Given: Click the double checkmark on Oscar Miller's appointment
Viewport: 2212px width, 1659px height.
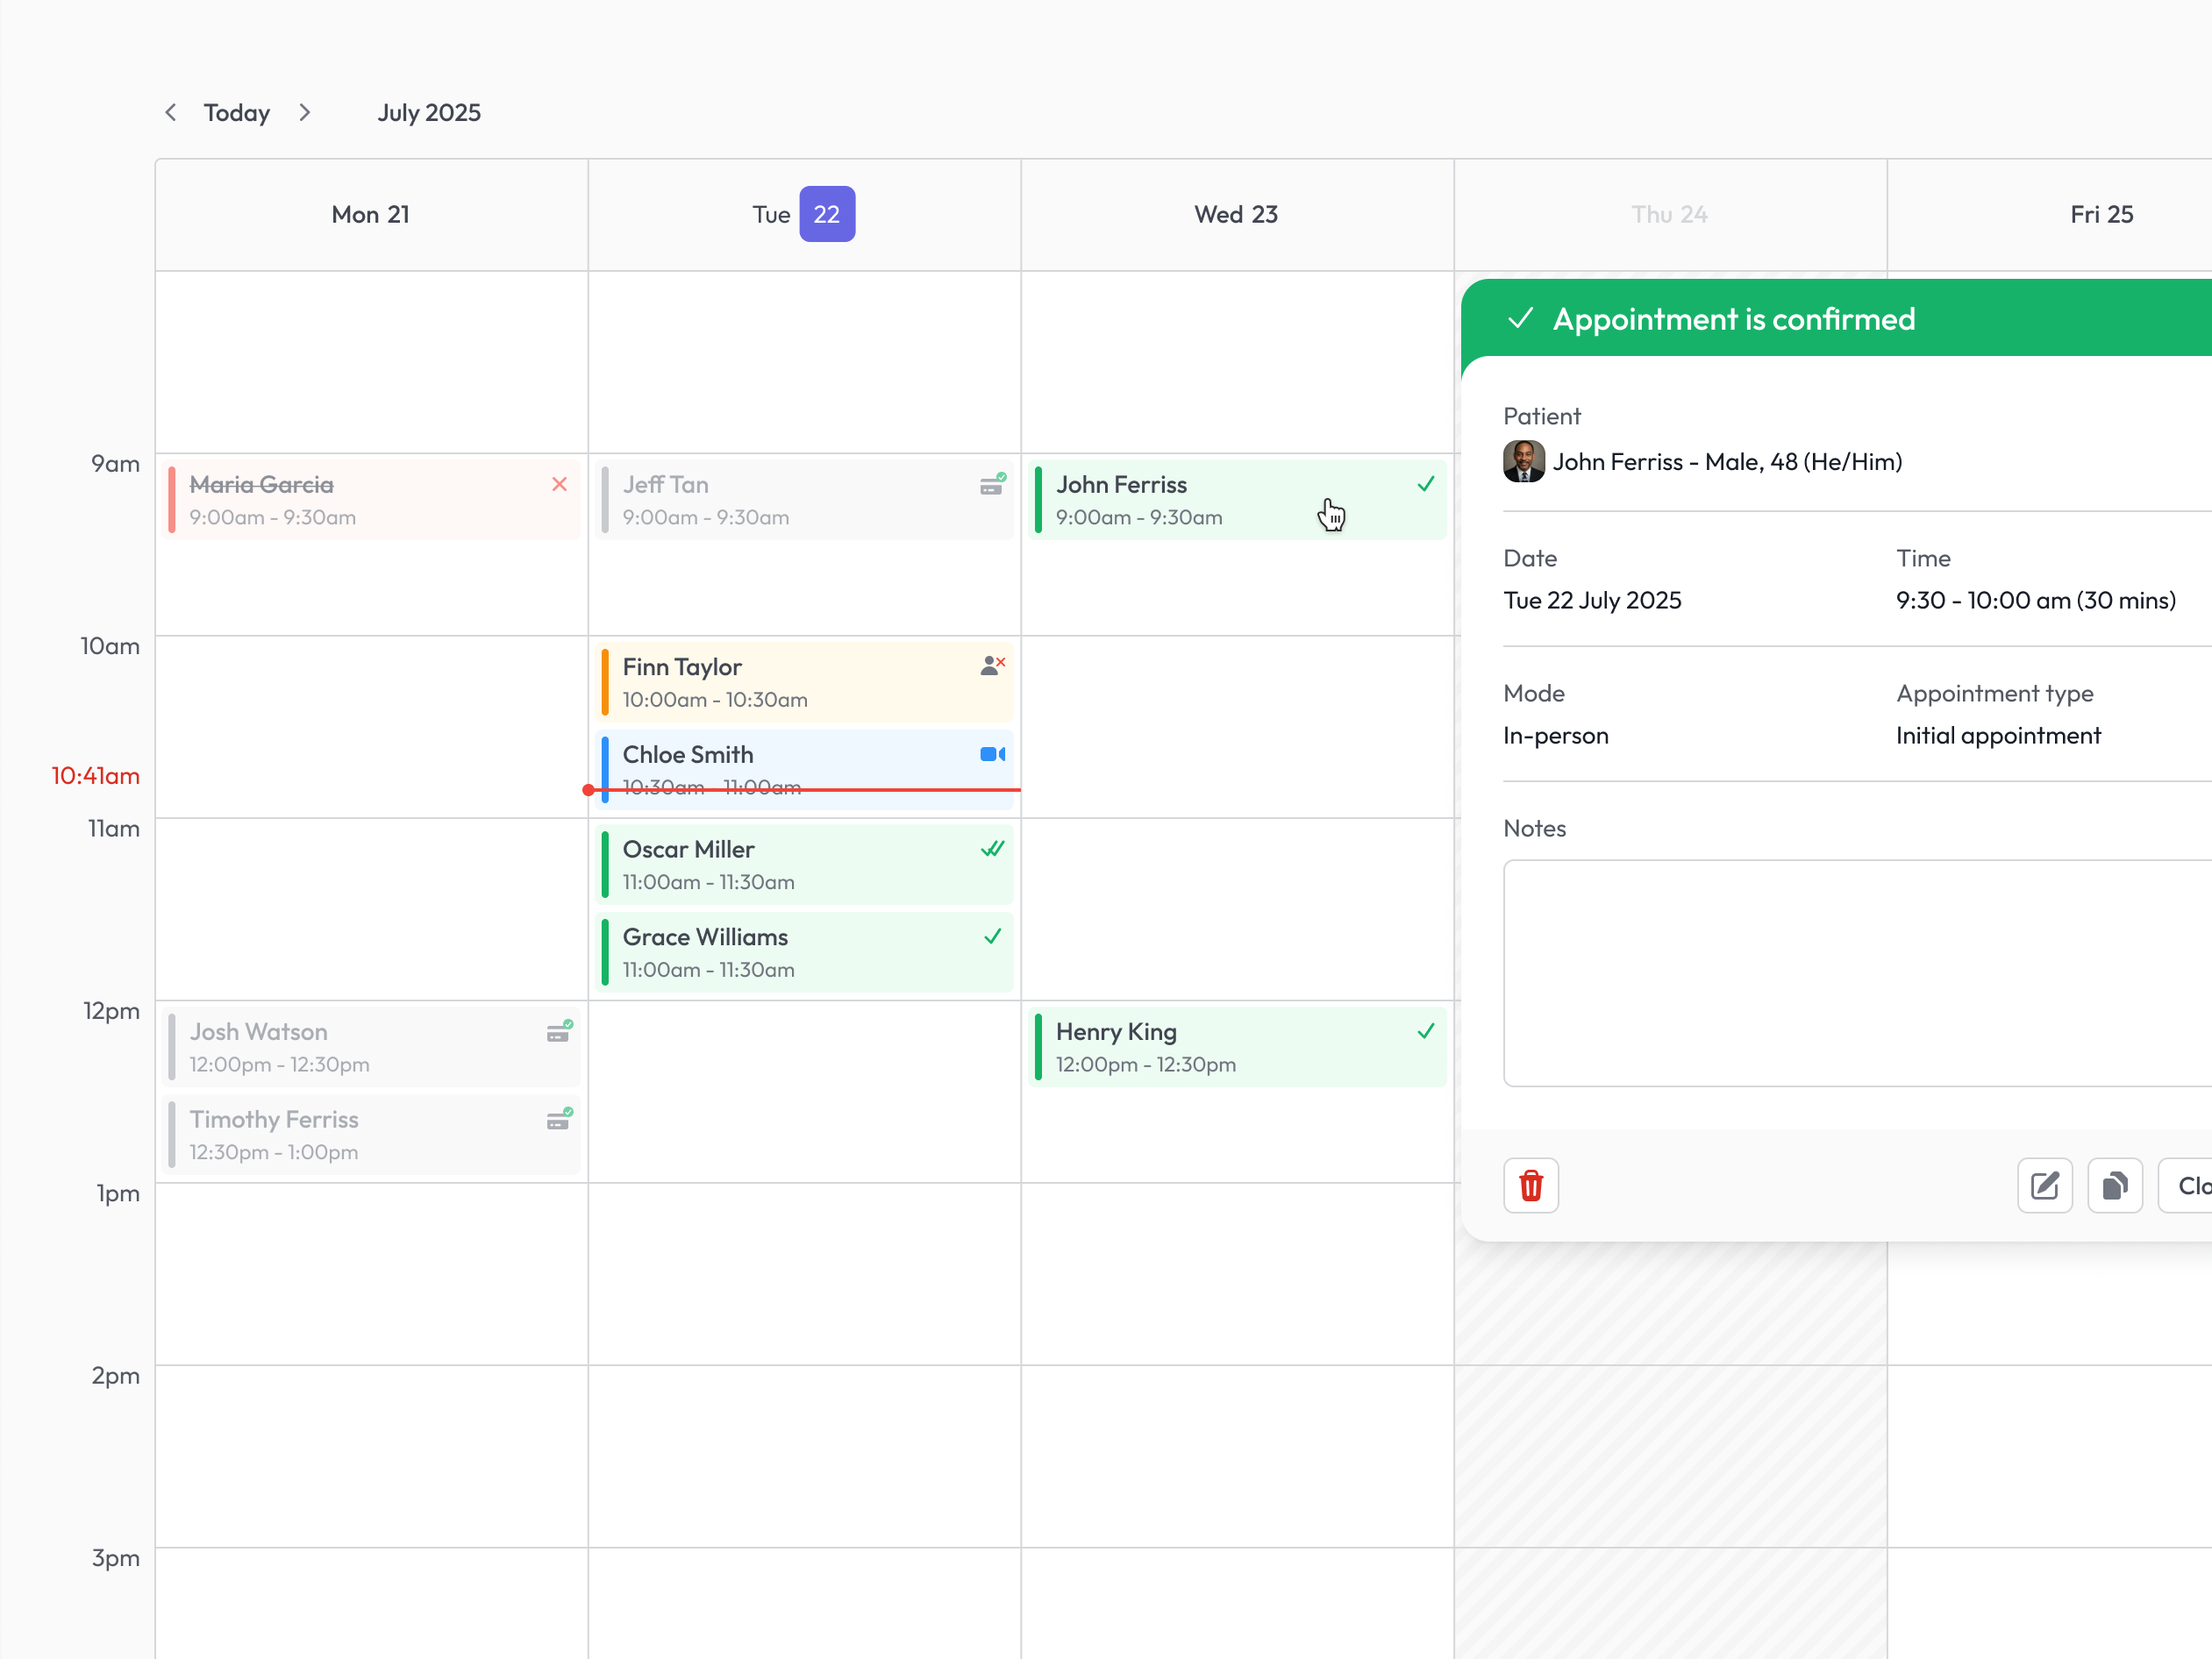Looking at the screenshot, I should pyautogui.click(x=992, y=848).
